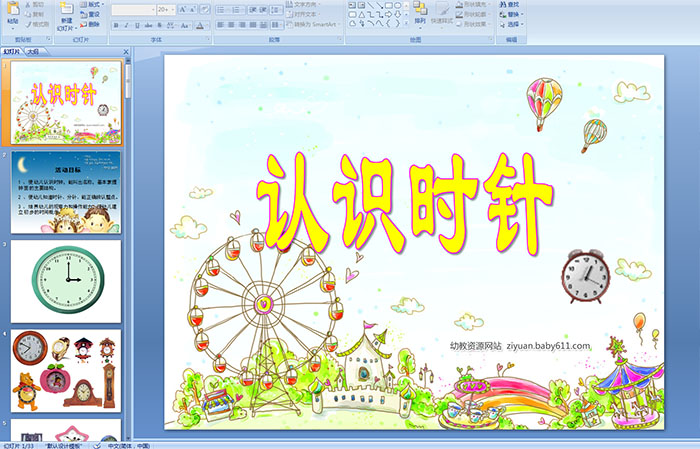
Task: Select slide 3 thumbnail with green clock
Action: point(66,281)
